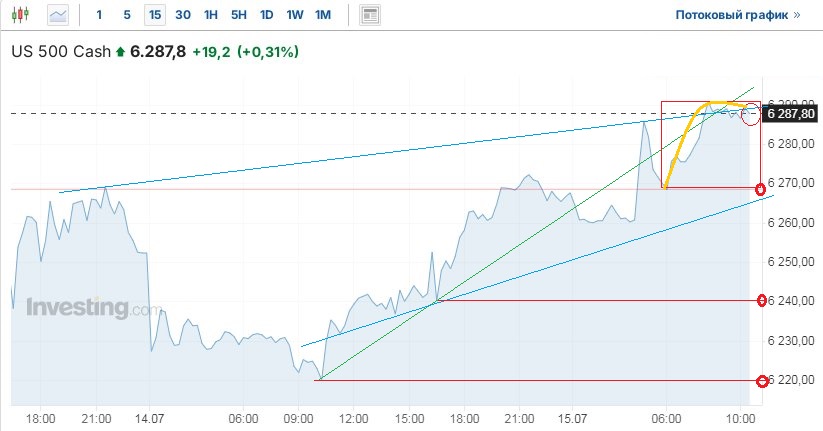Image resolution: width=823 pixels, height=431 pixels.
Task: Choose the 15 minute interval
Action: tap(154, 15)
